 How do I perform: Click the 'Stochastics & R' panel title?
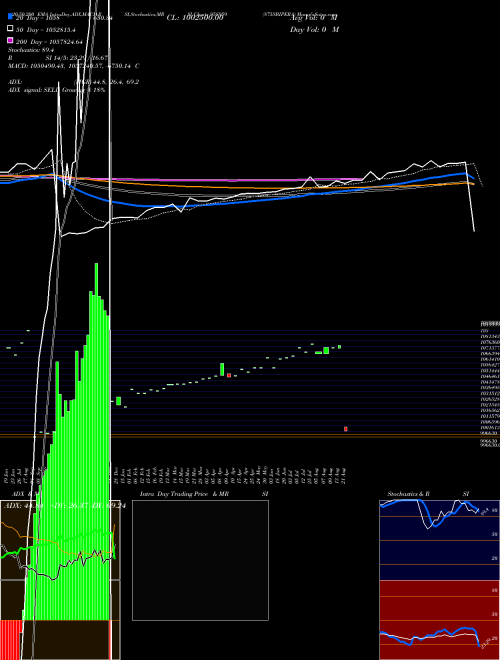[408, 494]
